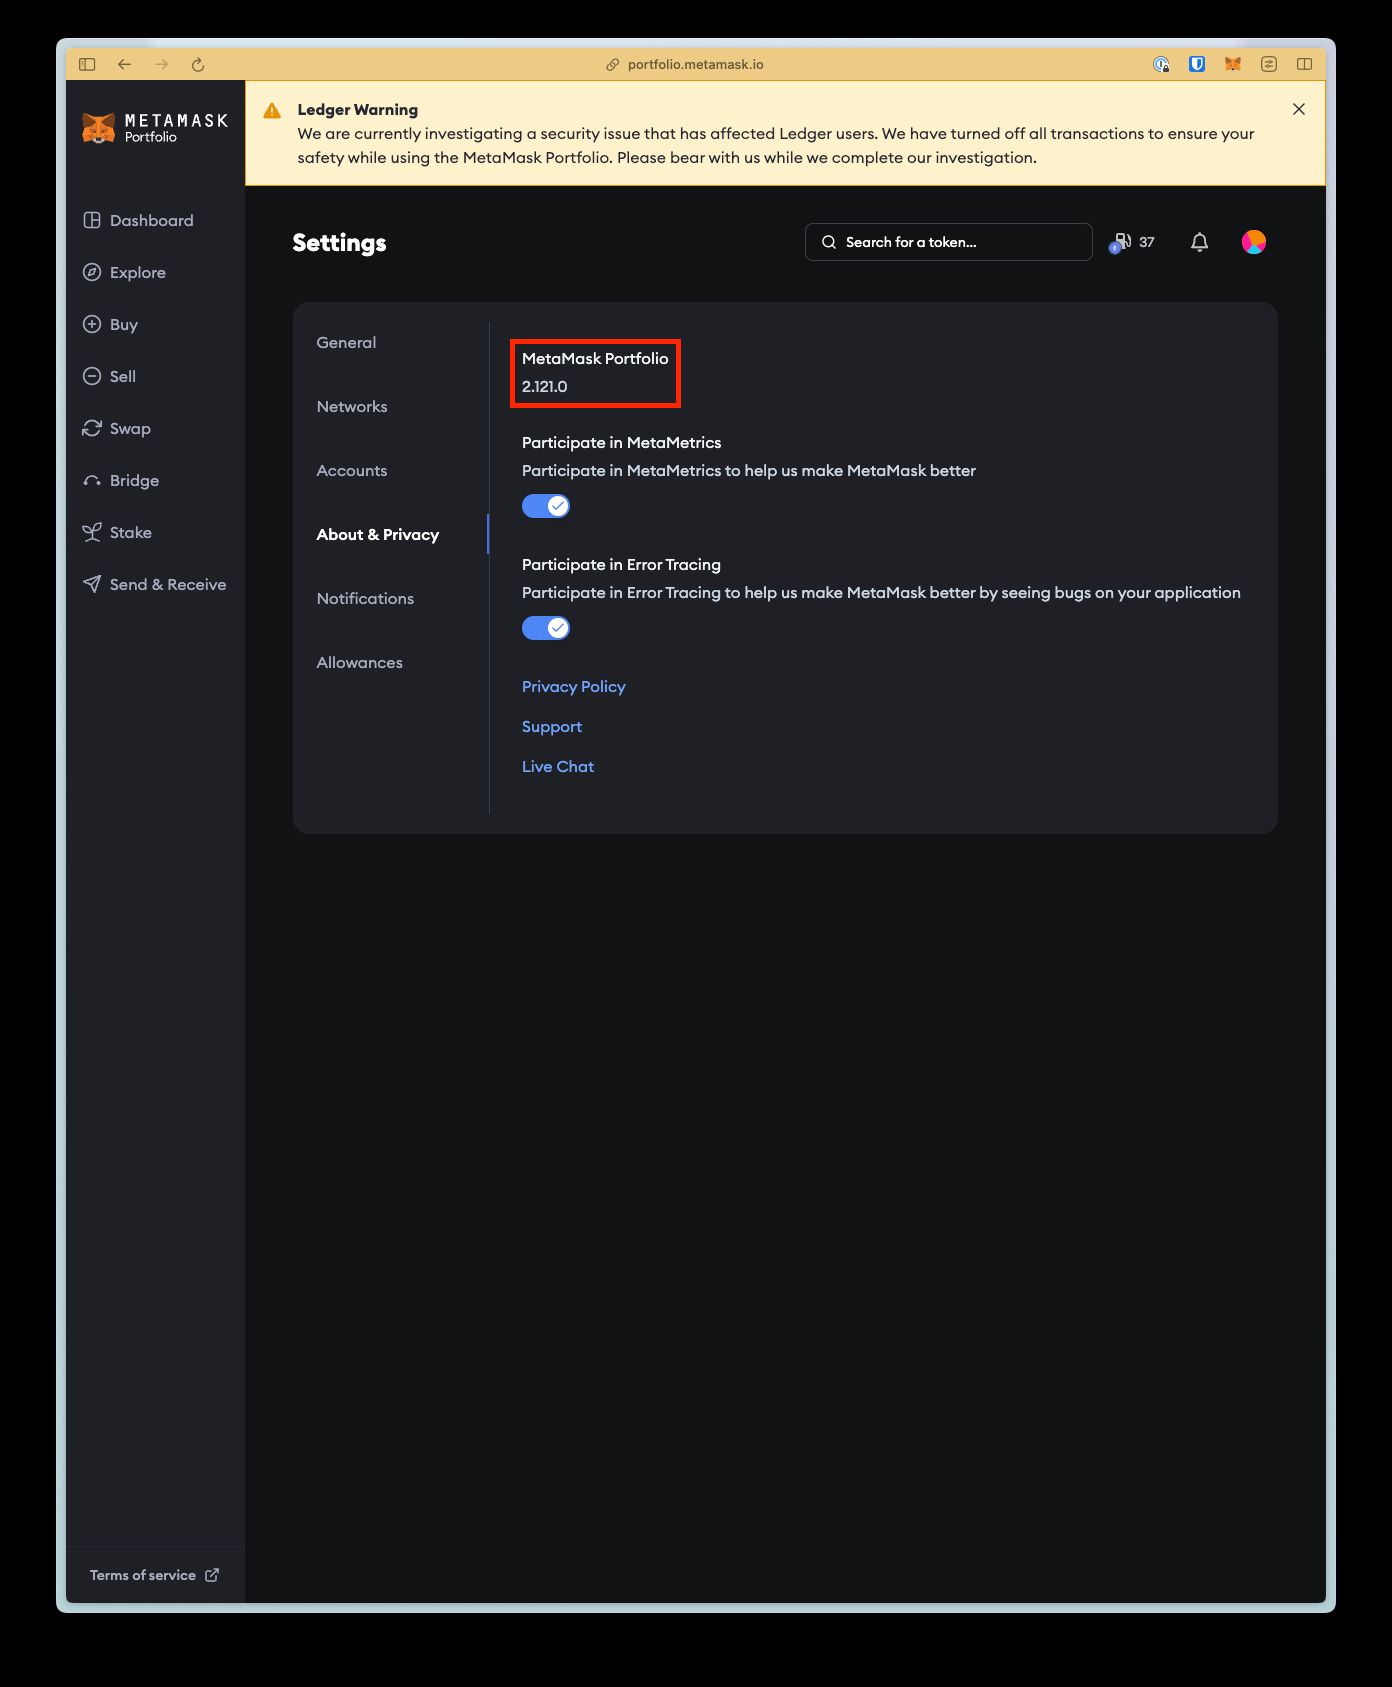Click the gas price indicator icon

pos(1121,242)
